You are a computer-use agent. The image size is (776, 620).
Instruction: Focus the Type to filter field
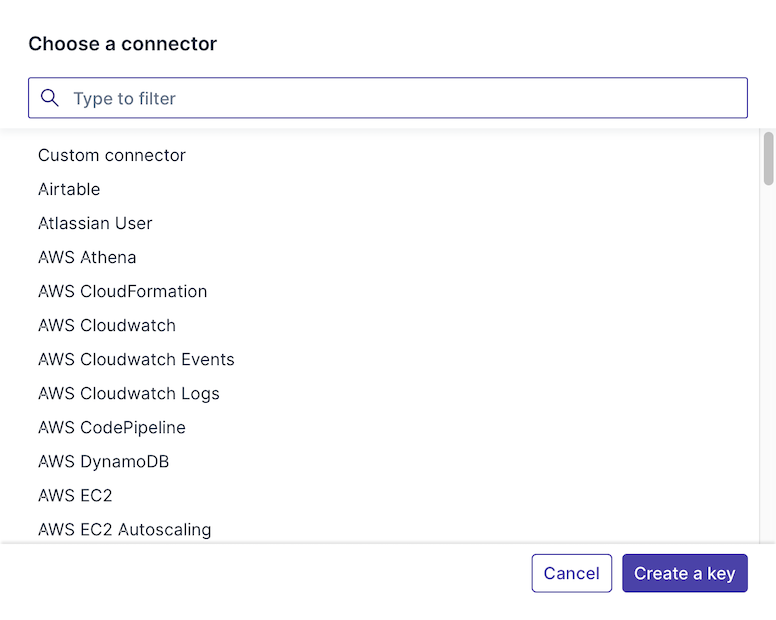[400, 98]
